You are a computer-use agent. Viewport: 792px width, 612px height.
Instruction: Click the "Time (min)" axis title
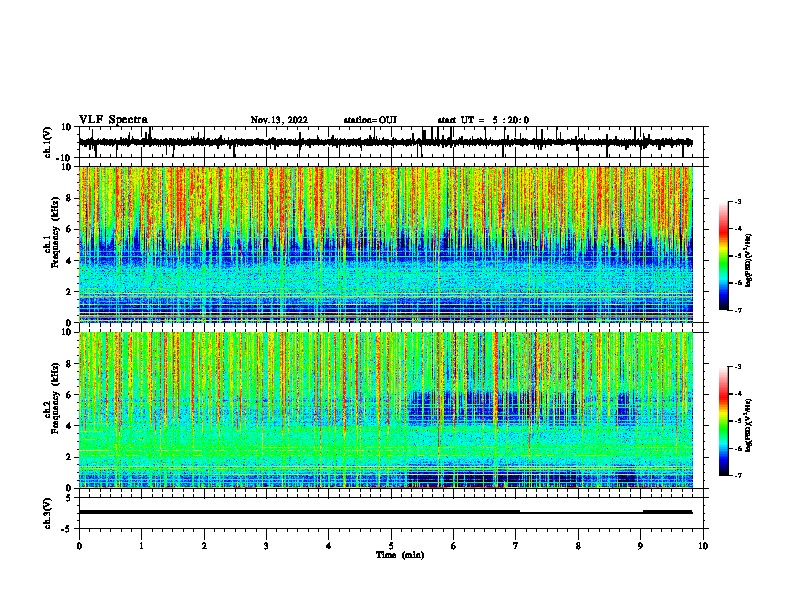400,555
